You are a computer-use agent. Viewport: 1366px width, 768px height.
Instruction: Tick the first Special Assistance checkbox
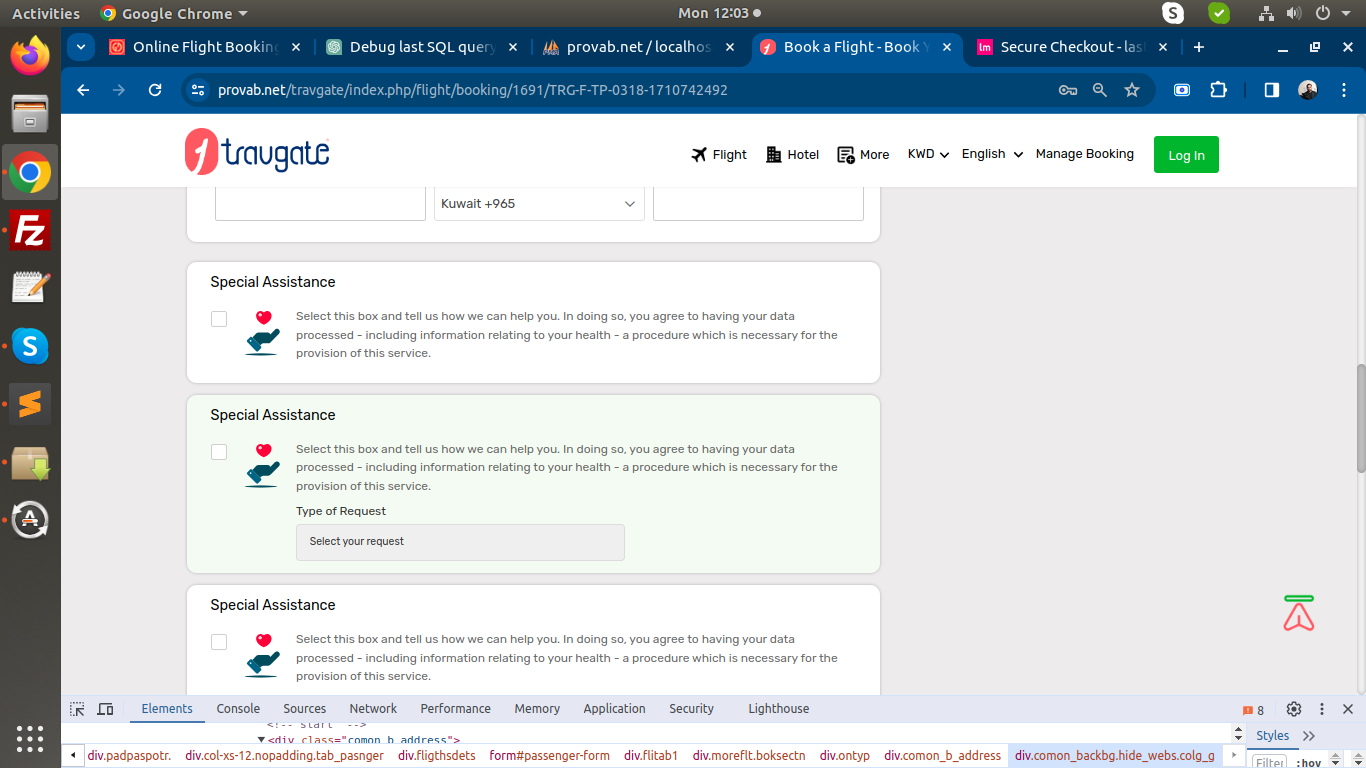click(x=219, y=319)
